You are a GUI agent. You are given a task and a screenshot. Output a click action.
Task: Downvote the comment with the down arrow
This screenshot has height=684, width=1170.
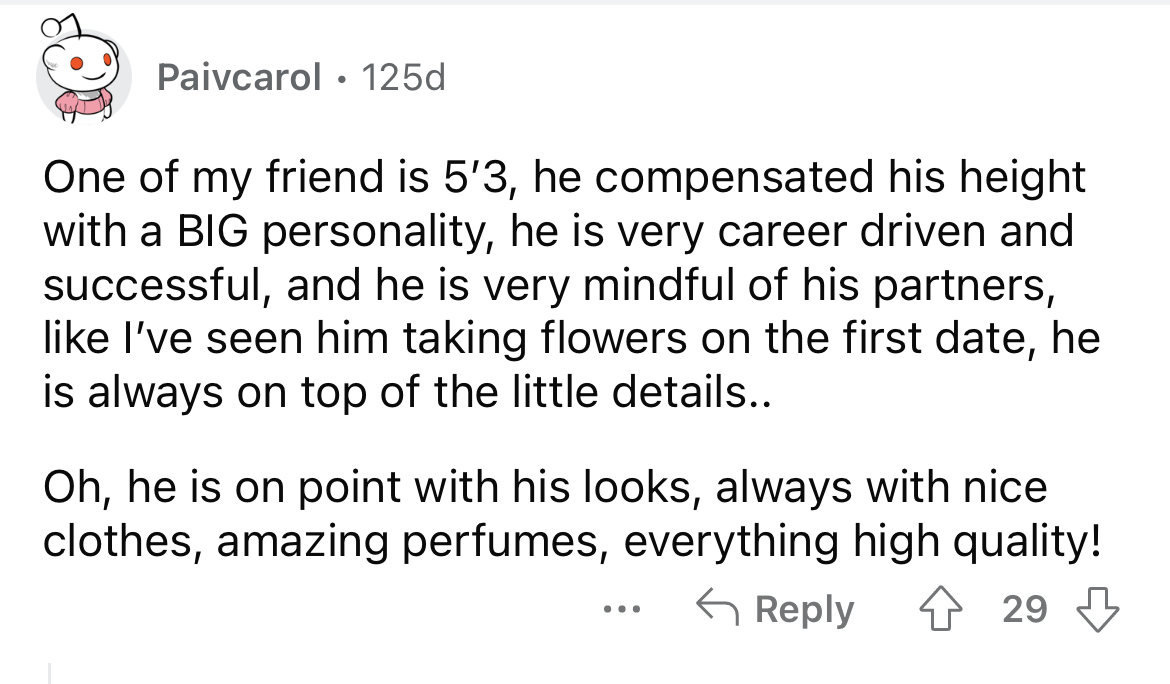(1097, 609)
